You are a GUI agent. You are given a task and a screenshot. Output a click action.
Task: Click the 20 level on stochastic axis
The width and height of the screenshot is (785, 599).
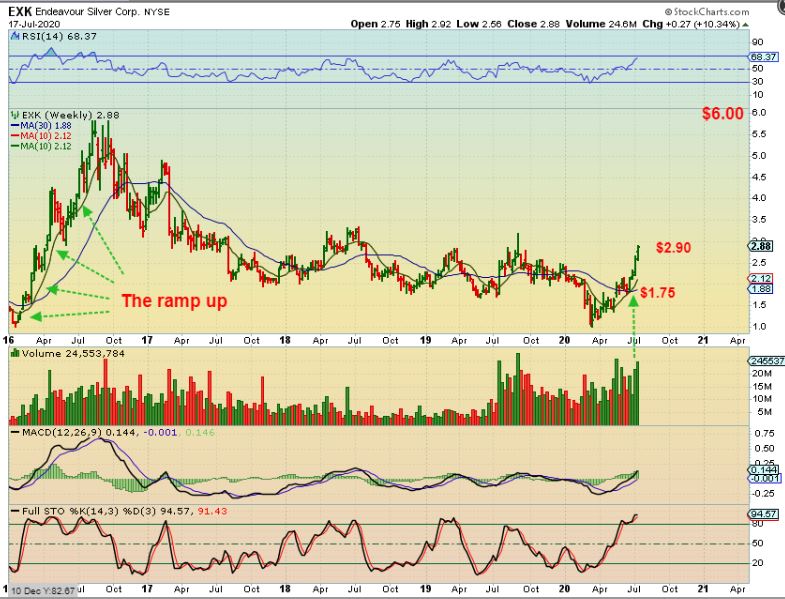[757, 563]
